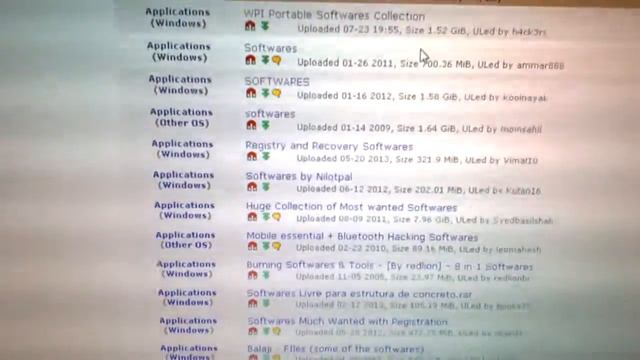Screen dimensions: 640x360
Task: Click (Windows) subcategory beside WPI Portable Softwares
Action: click(x=178, y=23)
